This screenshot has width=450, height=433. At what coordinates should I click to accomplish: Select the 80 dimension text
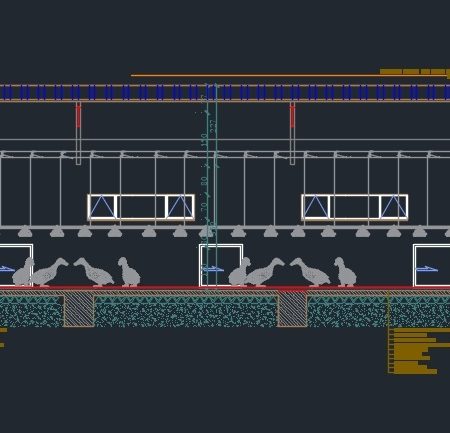pos(204,181)
